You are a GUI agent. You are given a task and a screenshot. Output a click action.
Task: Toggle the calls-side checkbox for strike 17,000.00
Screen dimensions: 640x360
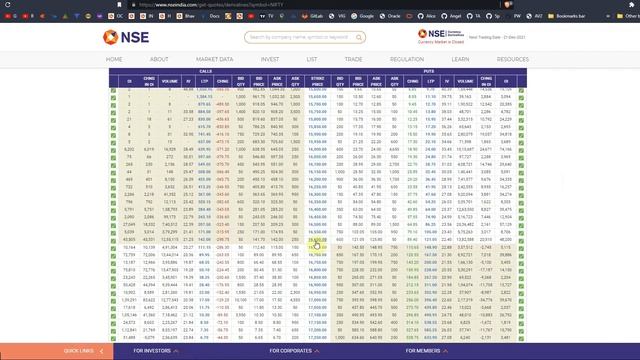click(113, 301)
